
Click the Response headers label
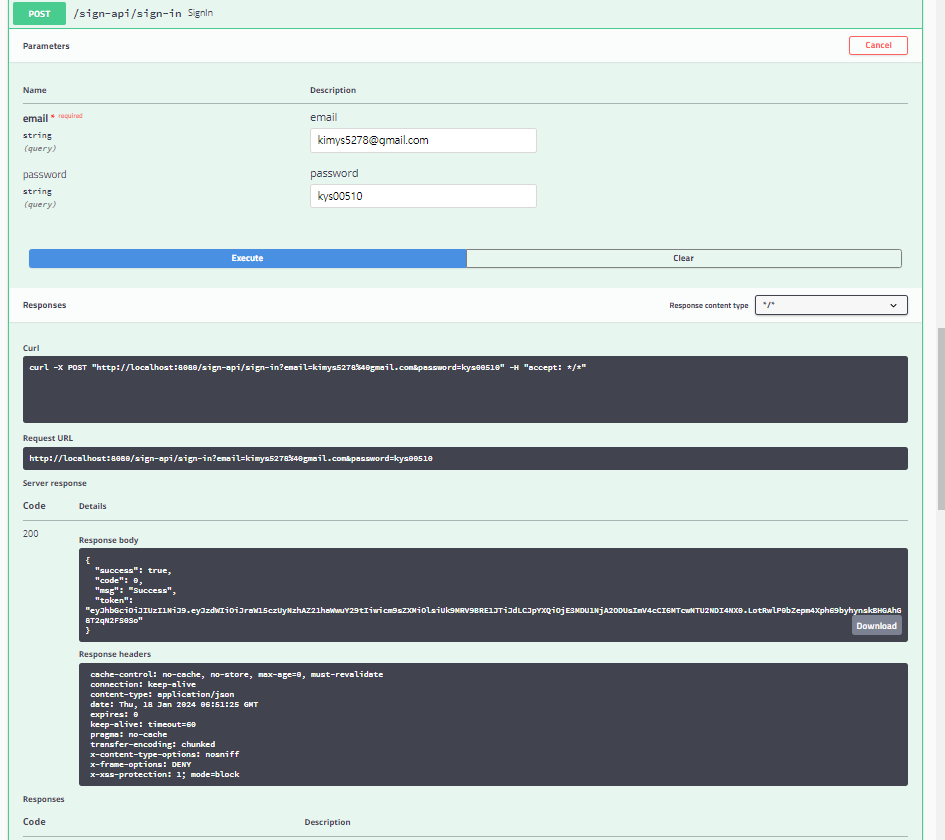click(115, 654)
